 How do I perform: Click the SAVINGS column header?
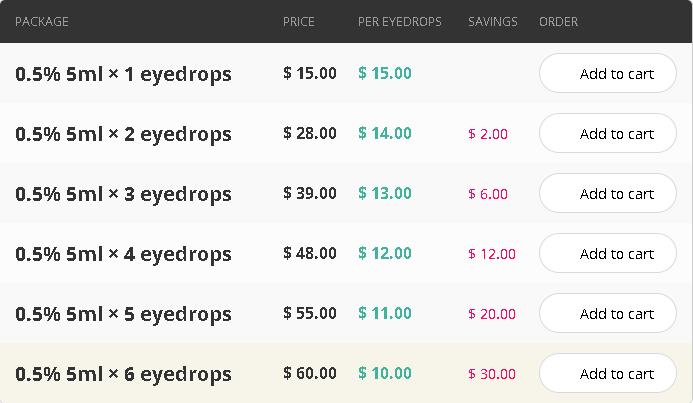click(x=493, y=22)
